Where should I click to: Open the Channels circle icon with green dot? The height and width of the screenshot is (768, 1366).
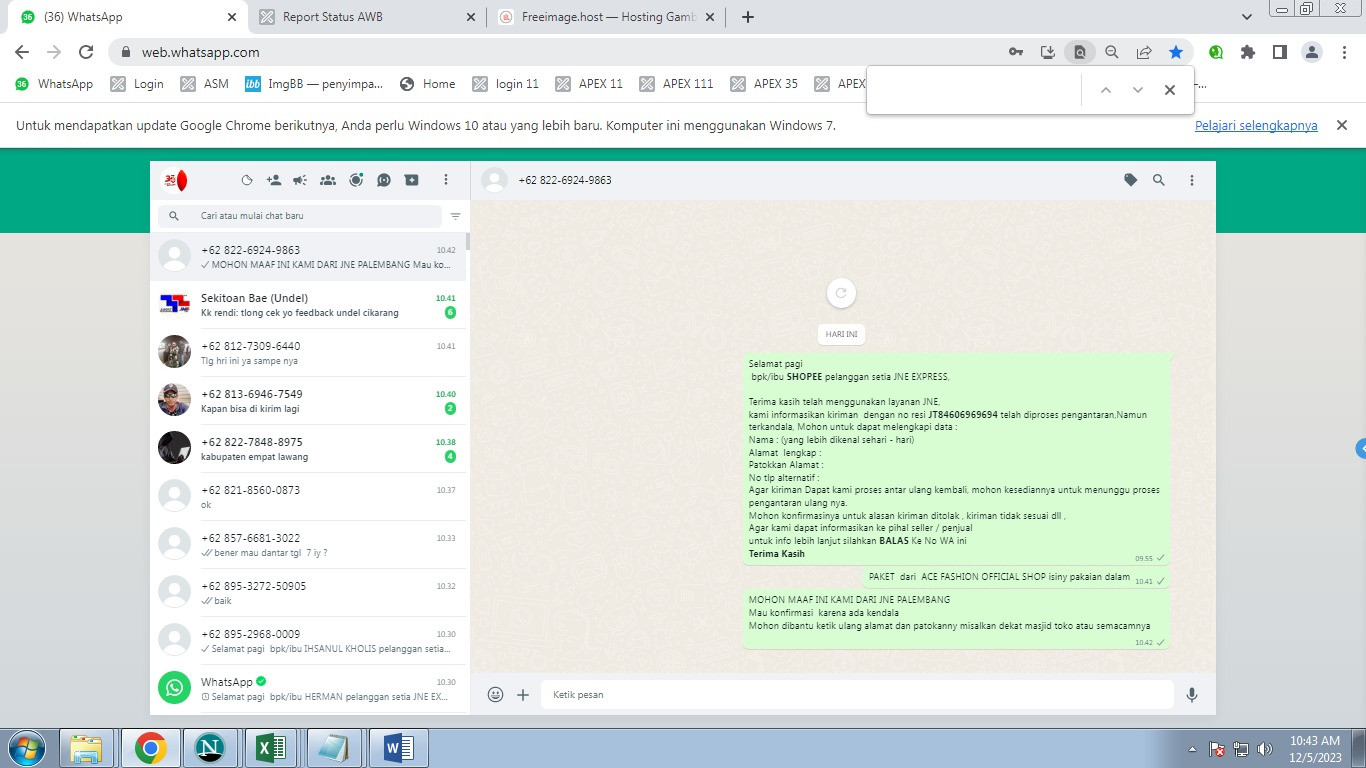[356, 180]
